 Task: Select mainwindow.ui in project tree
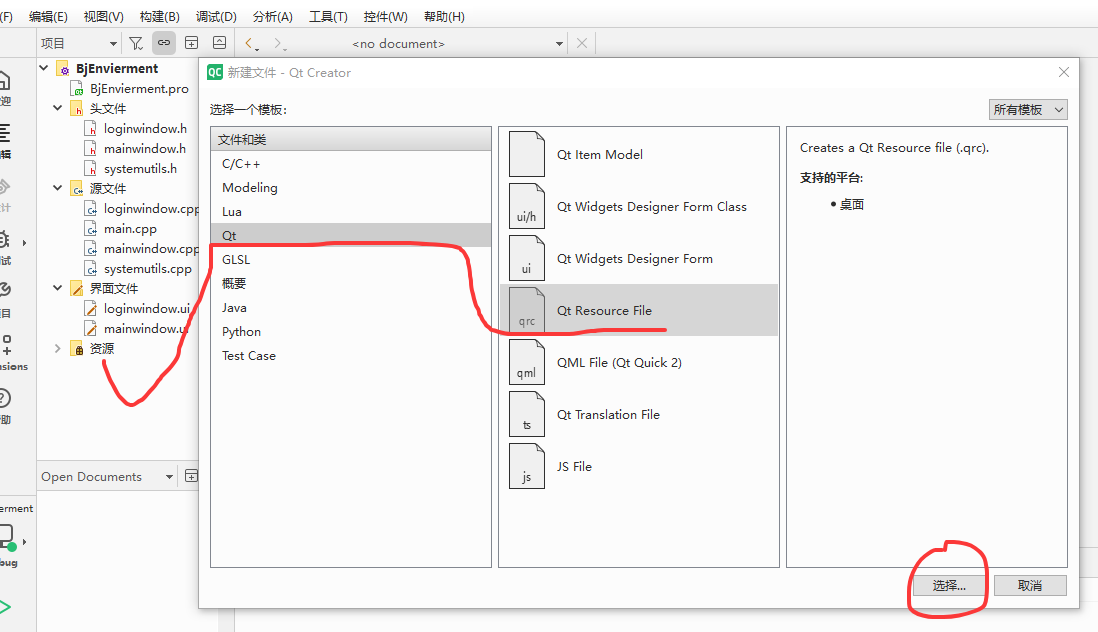click(146, 328)
